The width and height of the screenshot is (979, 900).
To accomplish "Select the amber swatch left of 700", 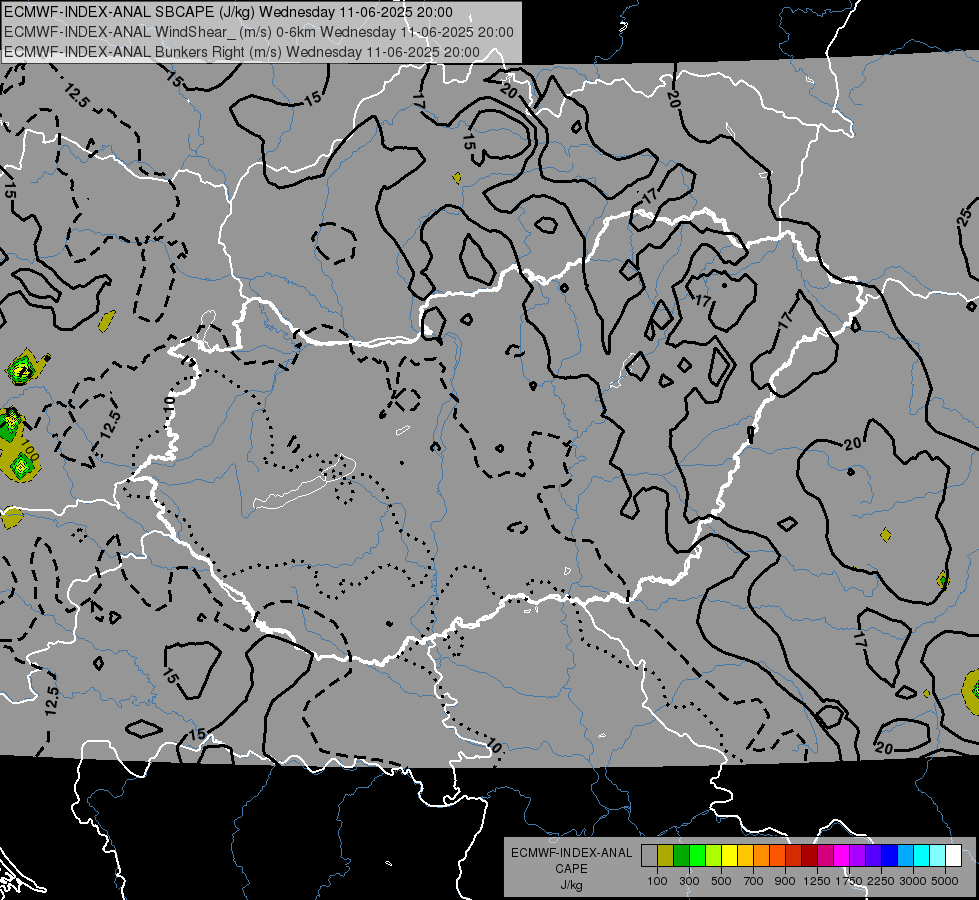I will (x=746, y=855).
